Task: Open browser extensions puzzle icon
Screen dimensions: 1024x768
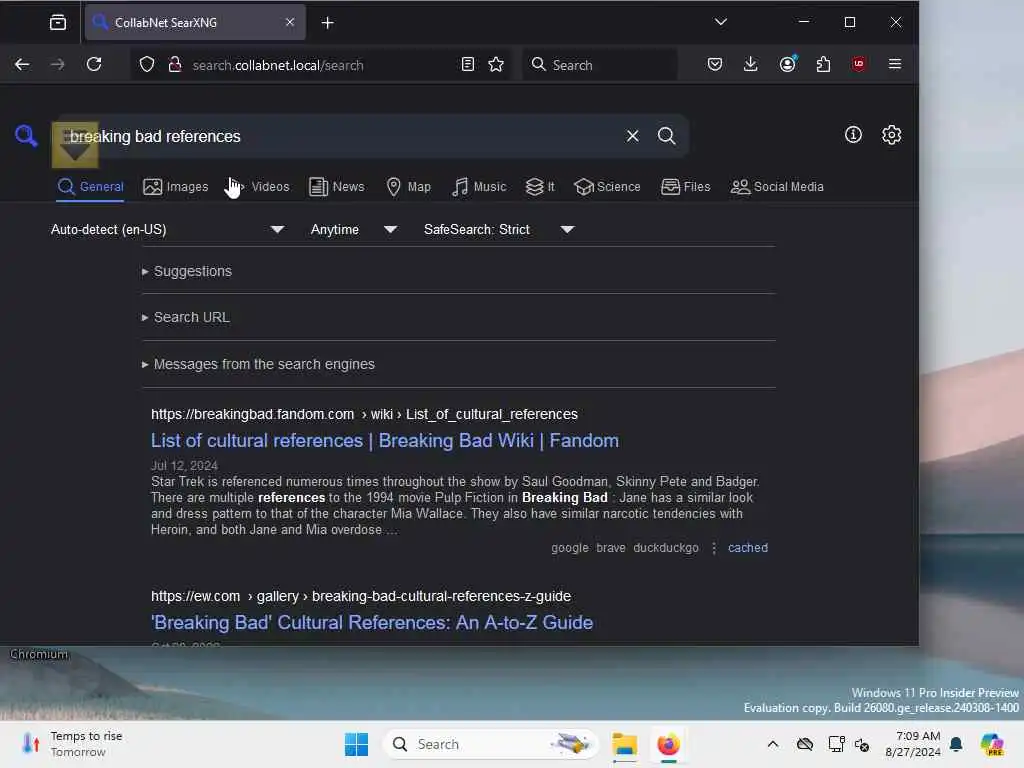Action: point(824,64)
